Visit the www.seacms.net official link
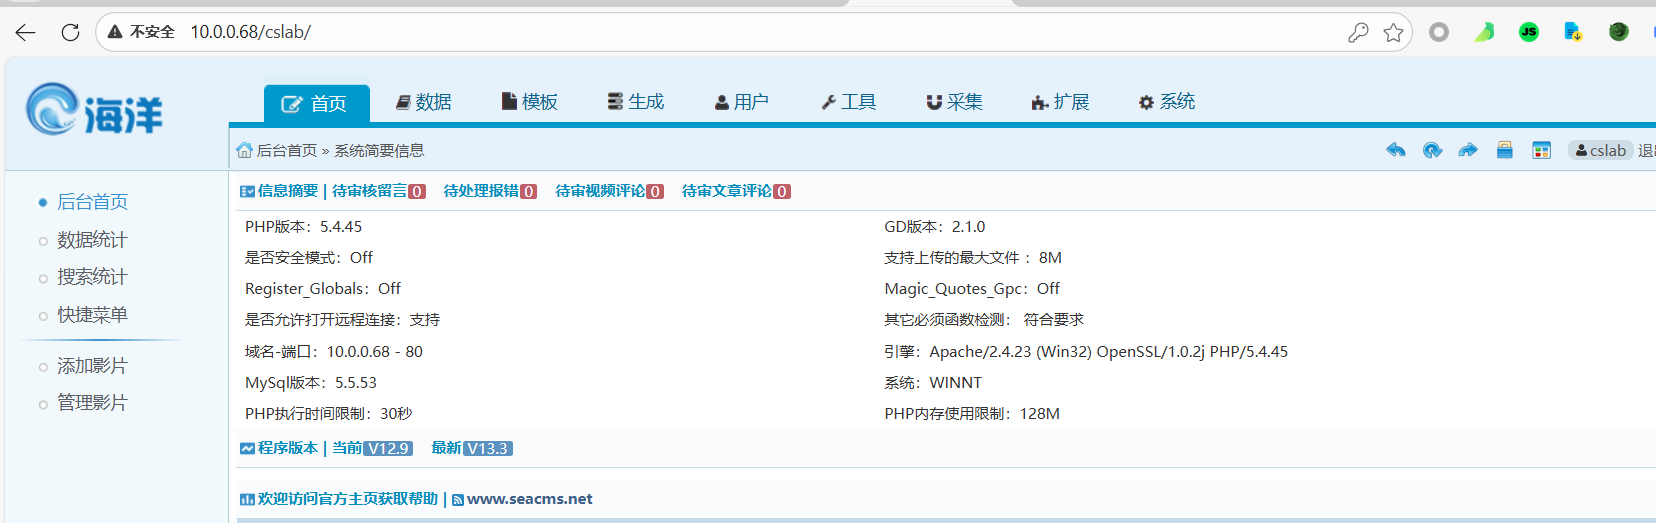This screenshot has width=1656, height=523. click(529, 499)
